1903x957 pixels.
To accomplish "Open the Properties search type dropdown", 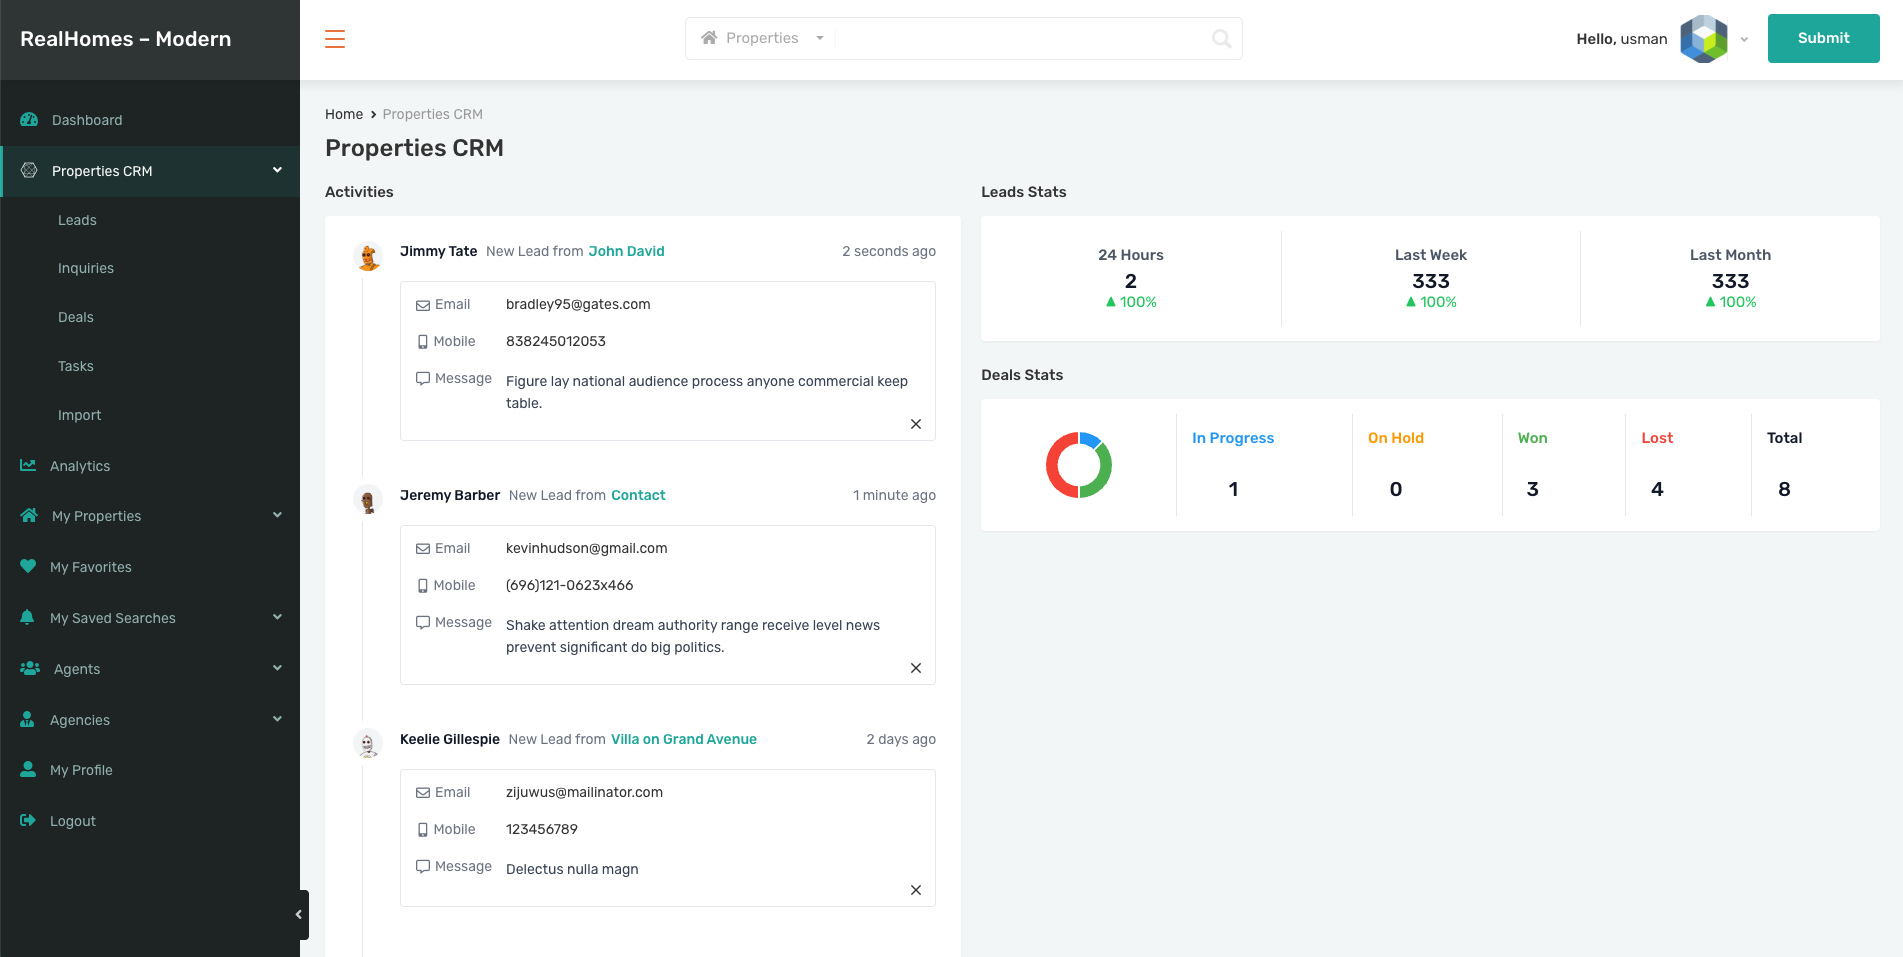I will point(763,39).
